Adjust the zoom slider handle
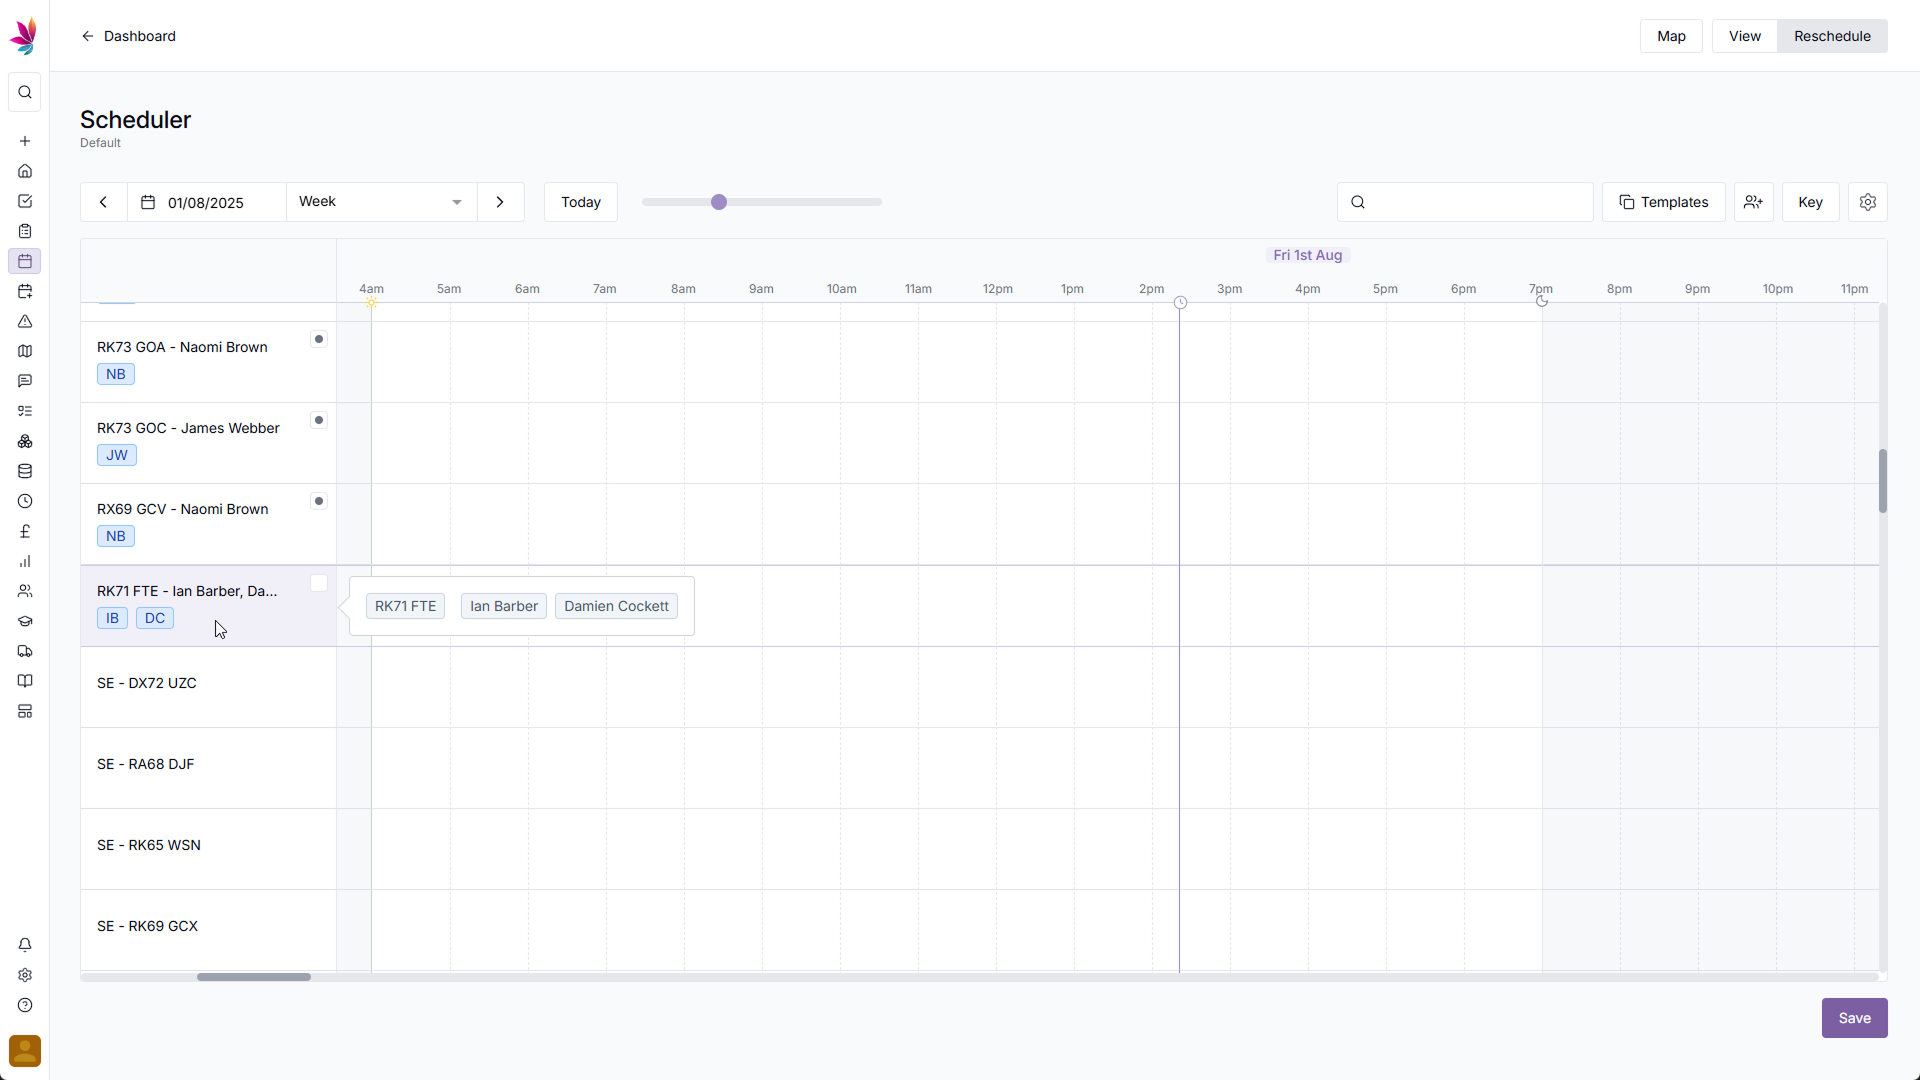 [x=719, y=202]
